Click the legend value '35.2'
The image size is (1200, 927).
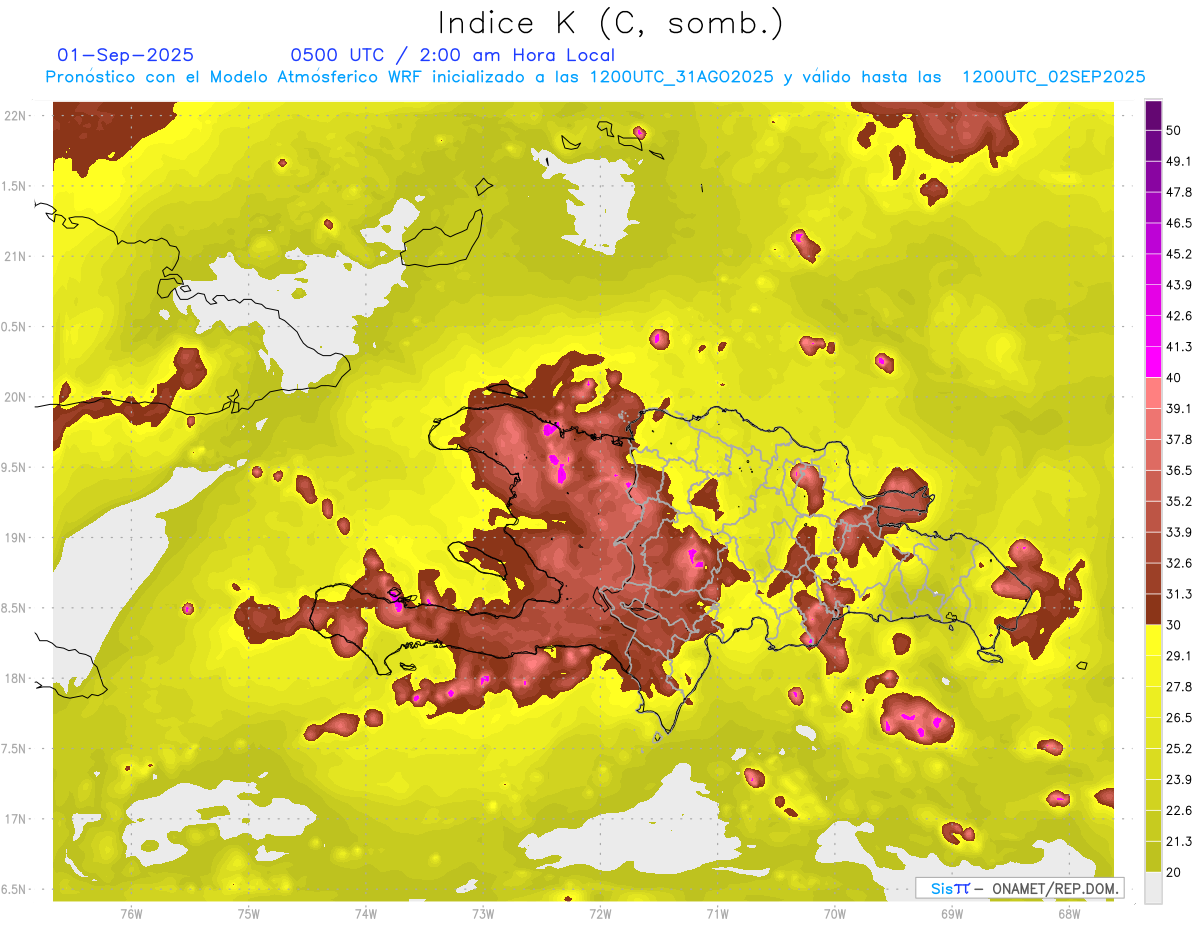coord(1179,501)
